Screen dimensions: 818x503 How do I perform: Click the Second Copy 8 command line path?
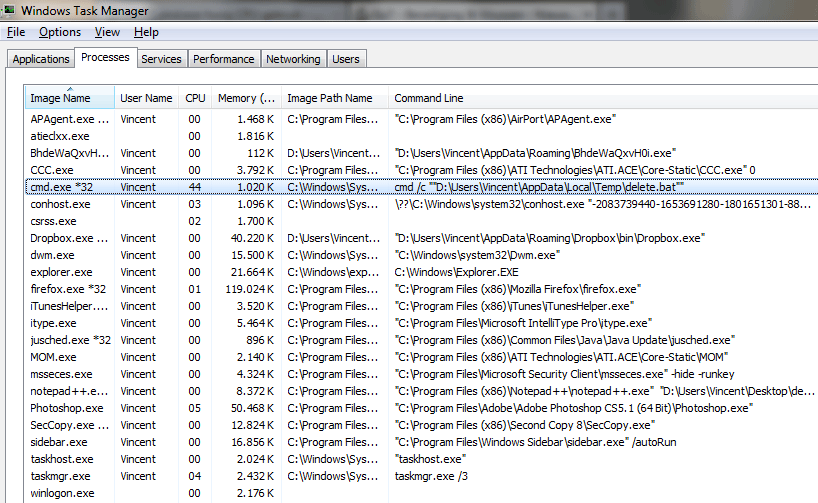[x=525, y=425]
